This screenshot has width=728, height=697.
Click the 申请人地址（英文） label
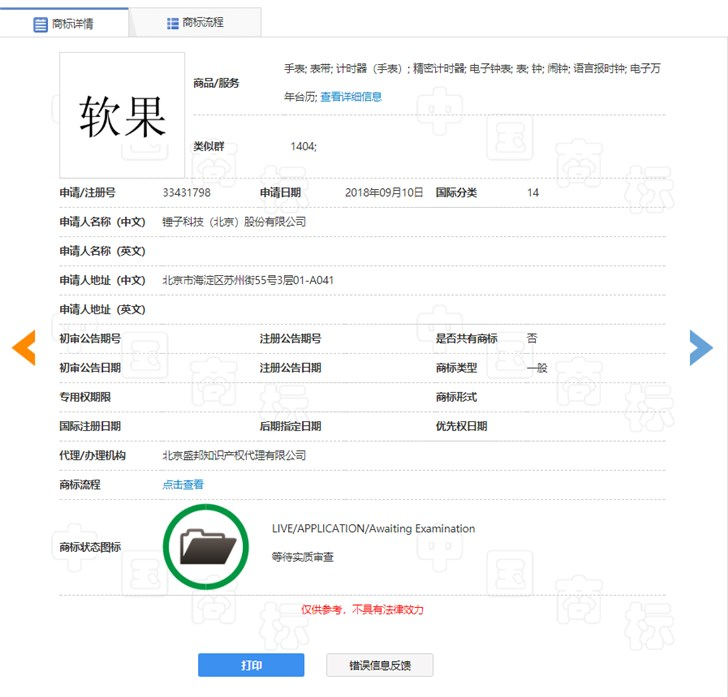[103, 310]
